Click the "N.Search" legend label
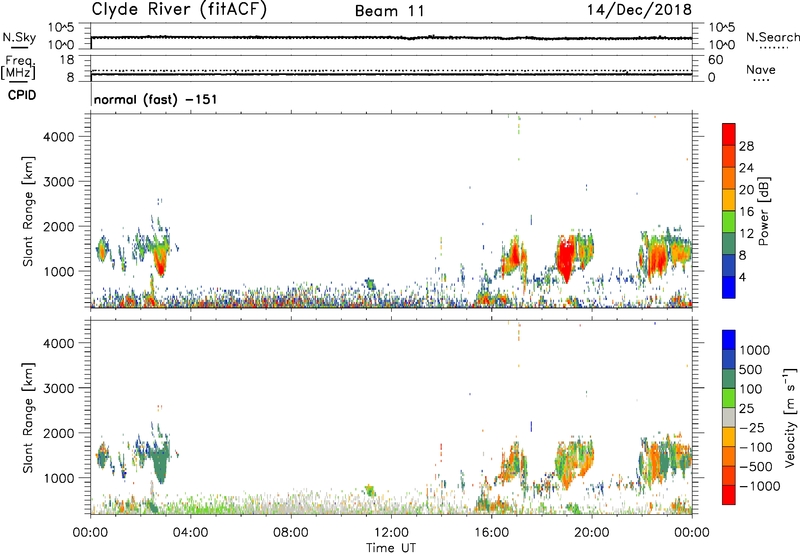The height and width of the screenshot is (554, 800). (x=773, y=37)
